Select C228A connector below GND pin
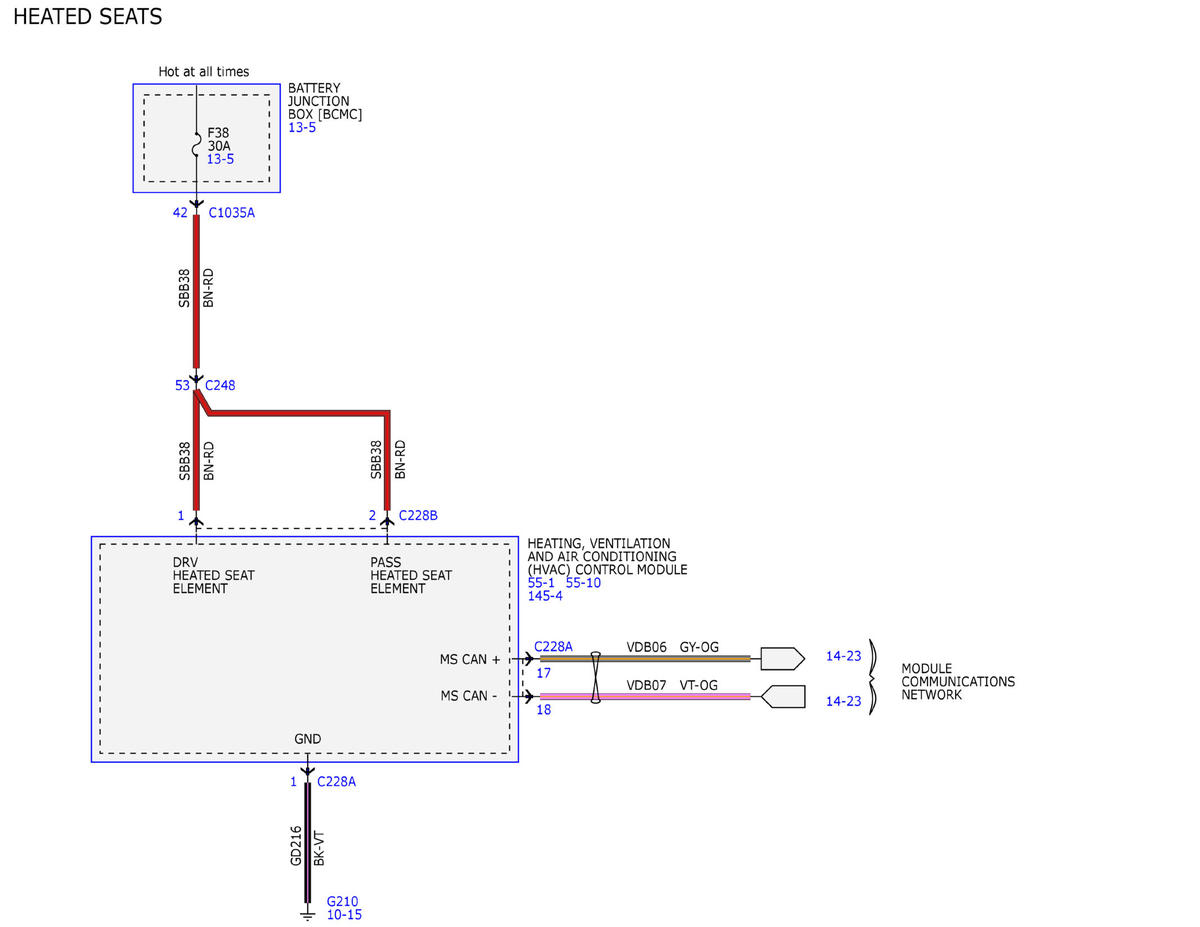The height and width of the screenshot is (927, 1200). 336,782
